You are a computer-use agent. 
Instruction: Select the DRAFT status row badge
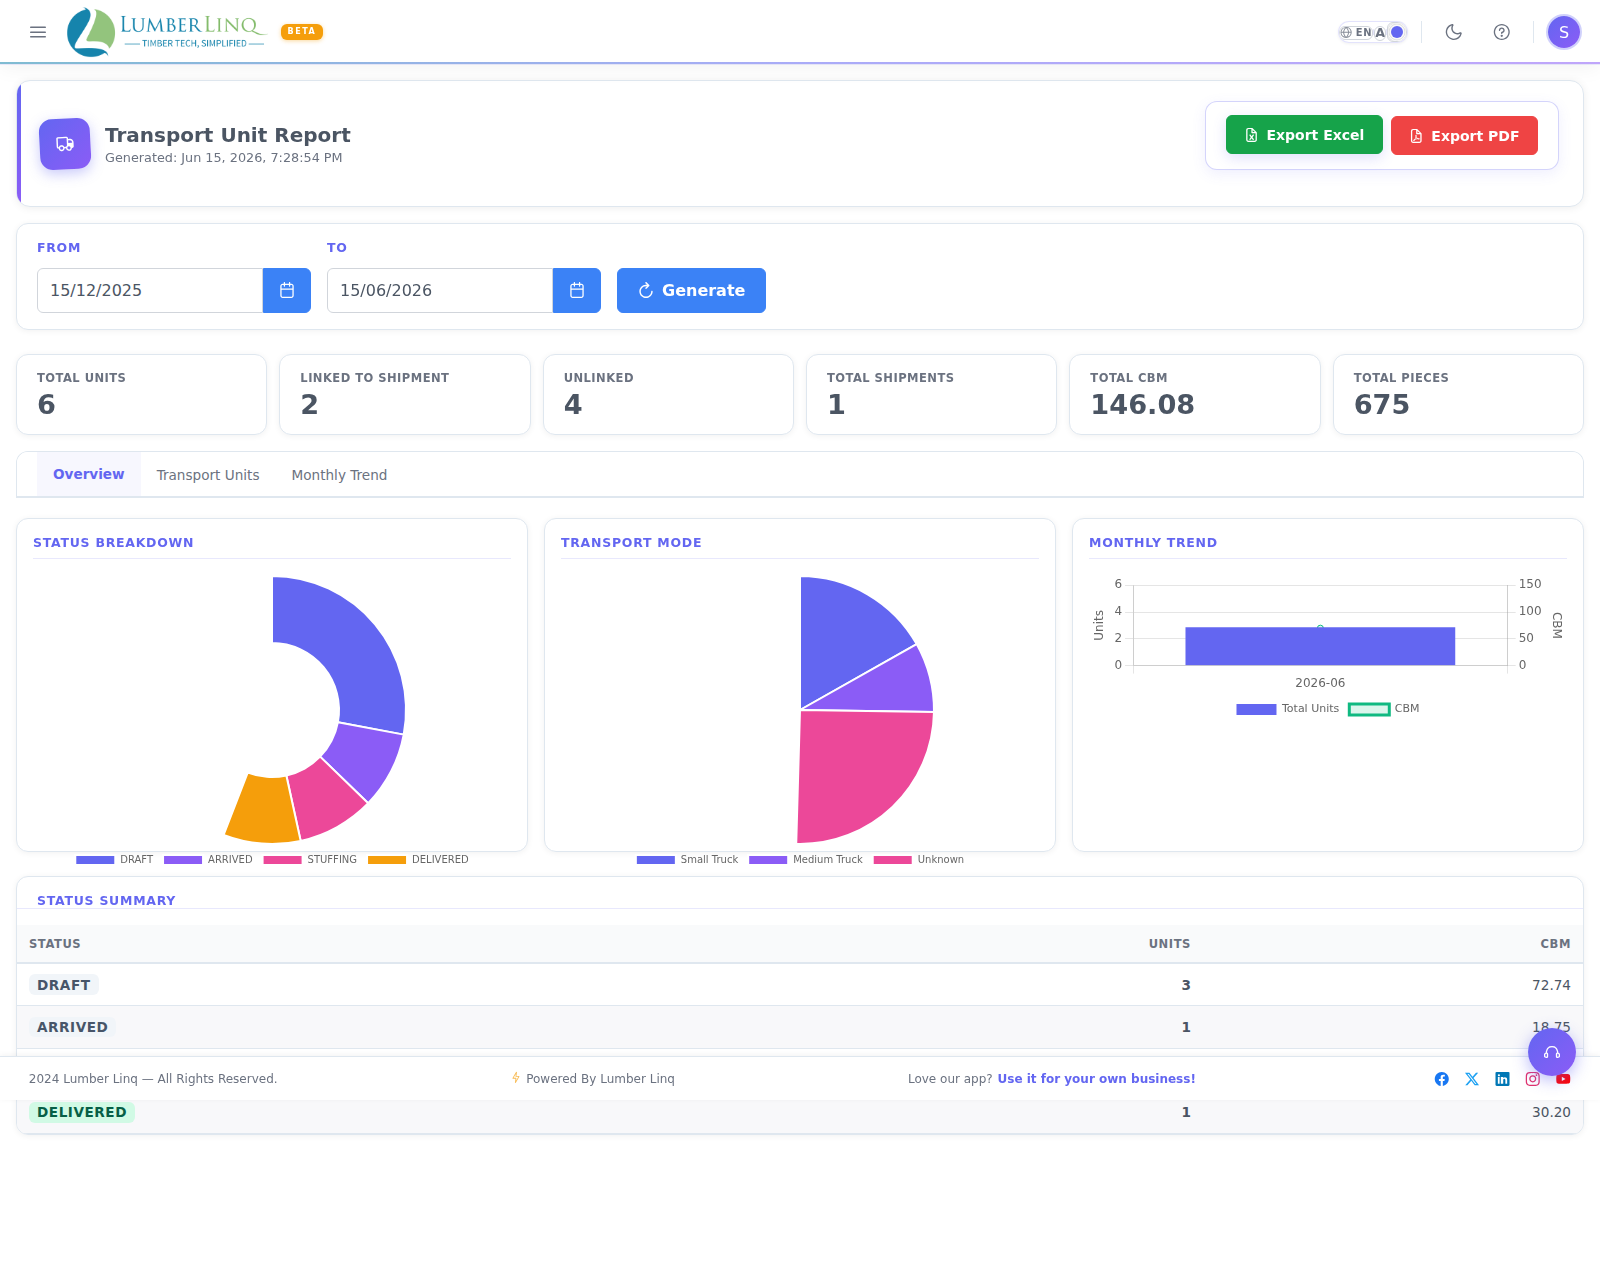(x=64, y=985)
